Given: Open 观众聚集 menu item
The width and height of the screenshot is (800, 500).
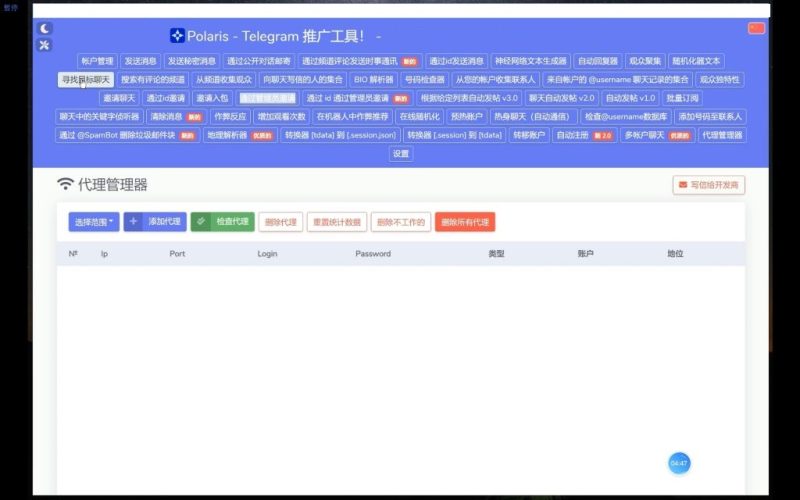Looking at the screenshot, I should pos(645,61).
